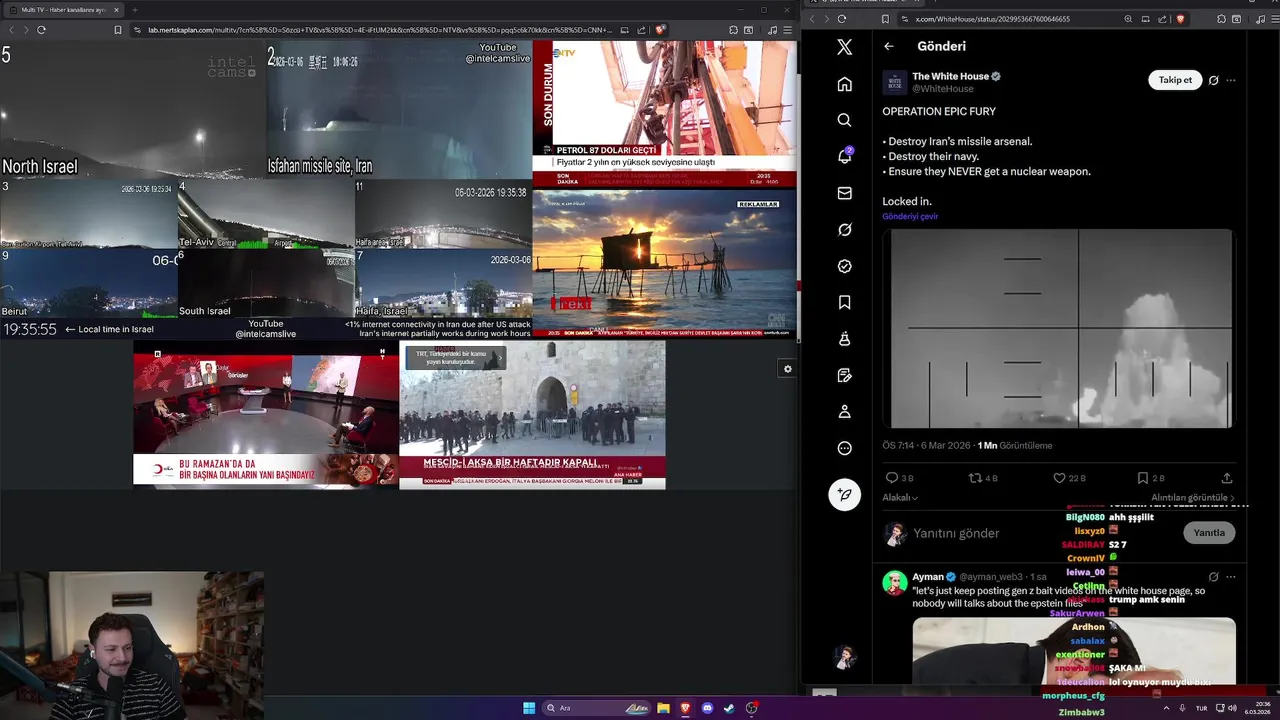Viewport: 1280px width, 720px height.
Task: Open File Explorer from taskbar
Action: [x=663, y=708]
